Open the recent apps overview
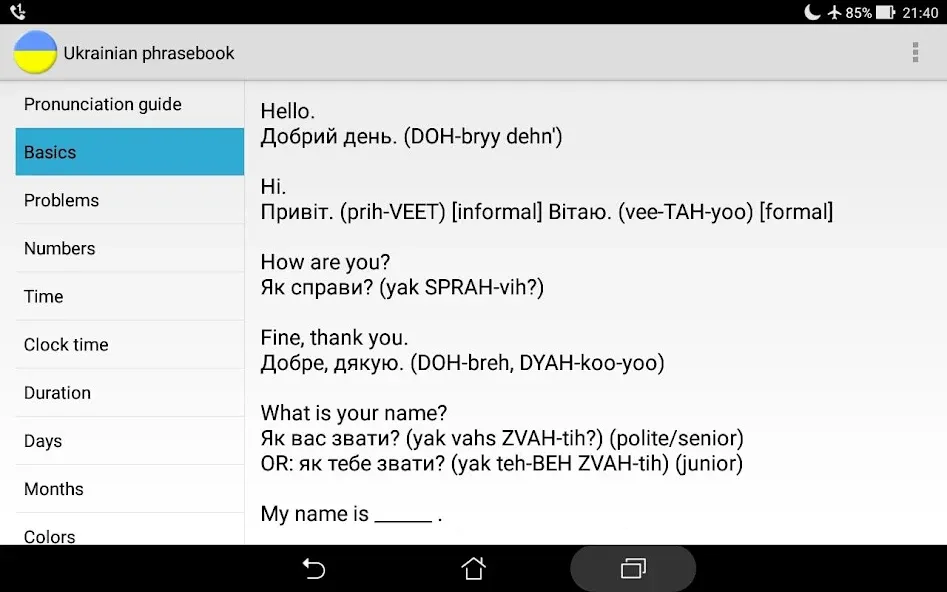 tap(633, 568)
